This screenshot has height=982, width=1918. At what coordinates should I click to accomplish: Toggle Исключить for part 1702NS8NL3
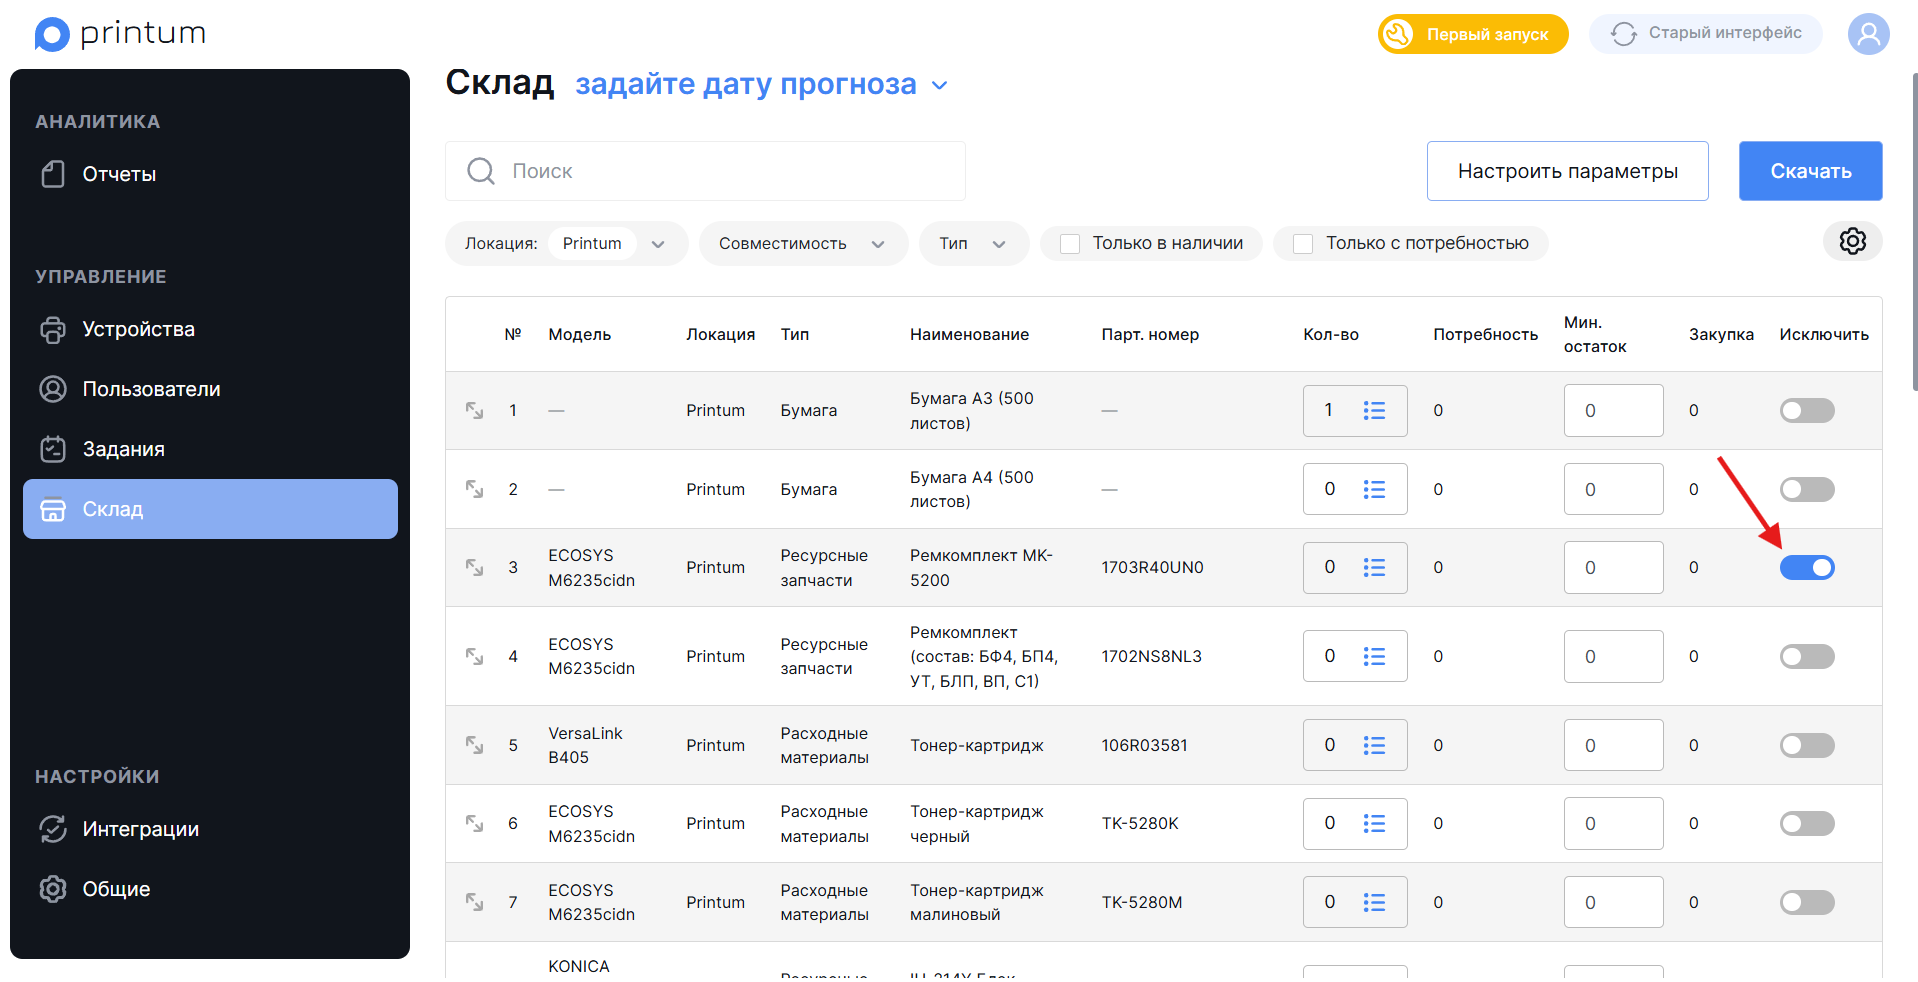point(1807,656)
